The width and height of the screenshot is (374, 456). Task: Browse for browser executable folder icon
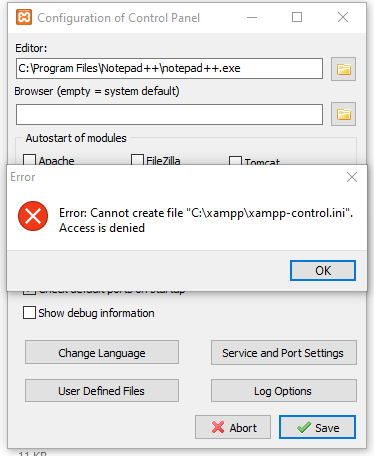click(343, 114)
